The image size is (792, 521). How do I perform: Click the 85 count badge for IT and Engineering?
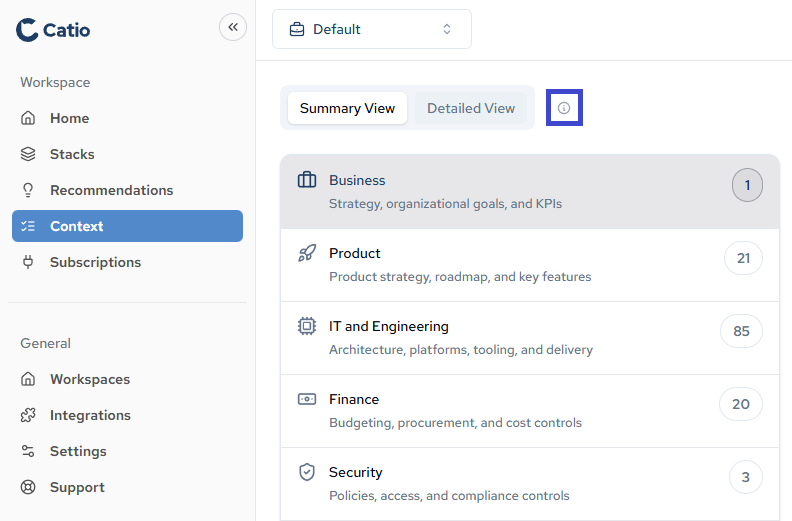click(741, 331)
